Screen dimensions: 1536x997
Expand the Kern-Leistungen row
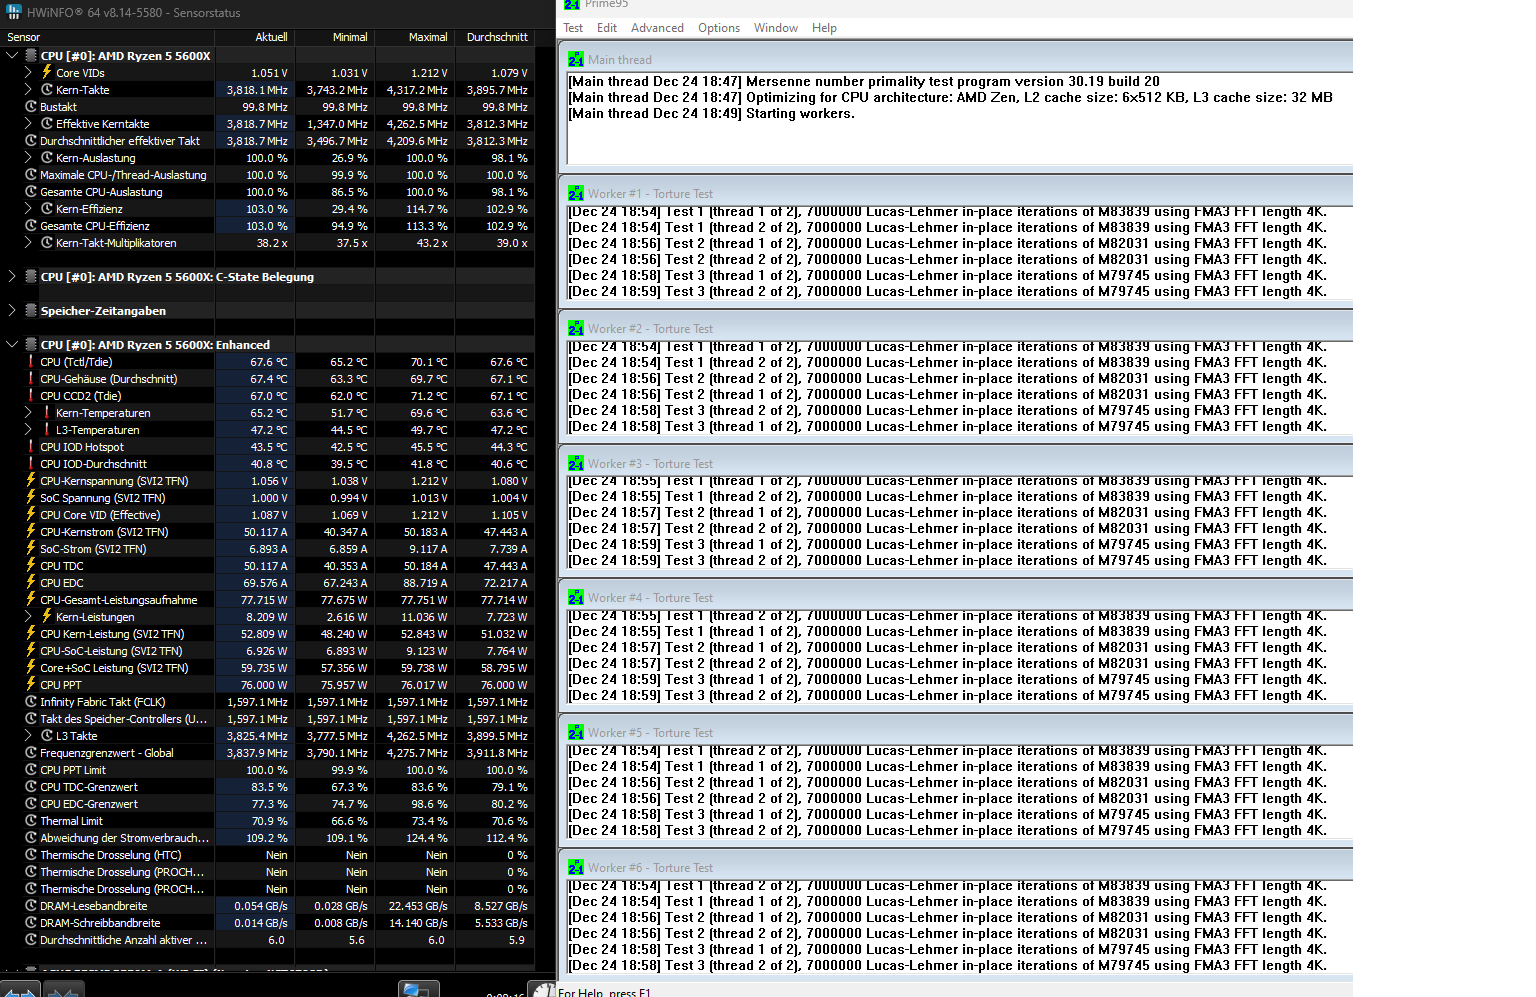click(28, 617)
